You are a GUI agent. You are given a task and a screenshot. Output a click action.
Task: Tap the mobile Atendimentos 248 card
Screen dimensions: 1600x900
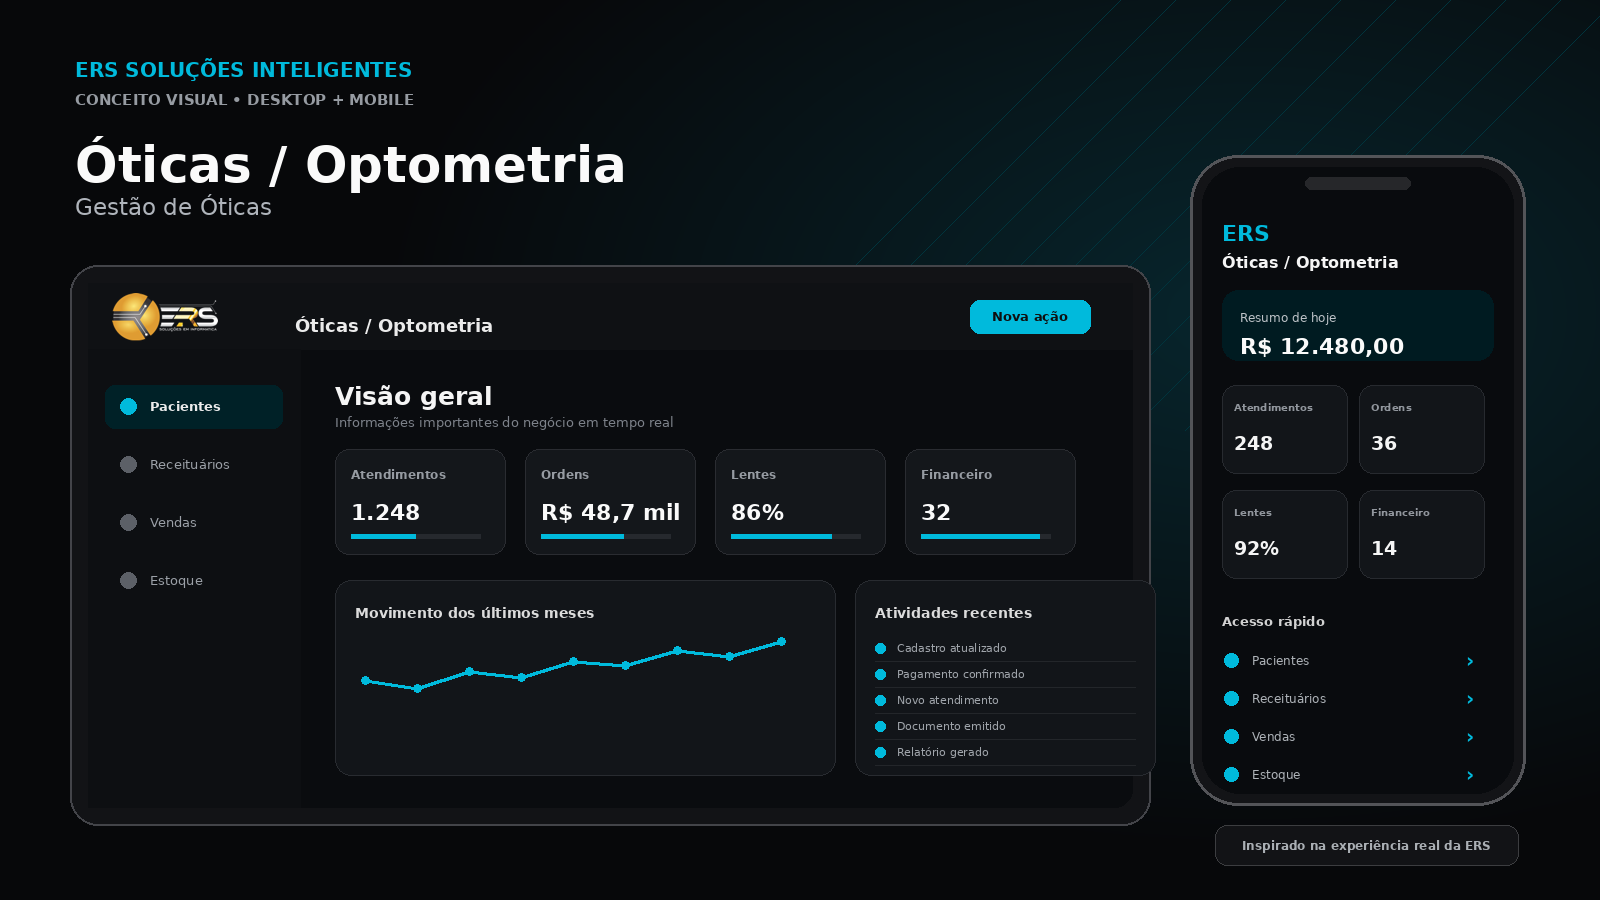pos(1285,430)
